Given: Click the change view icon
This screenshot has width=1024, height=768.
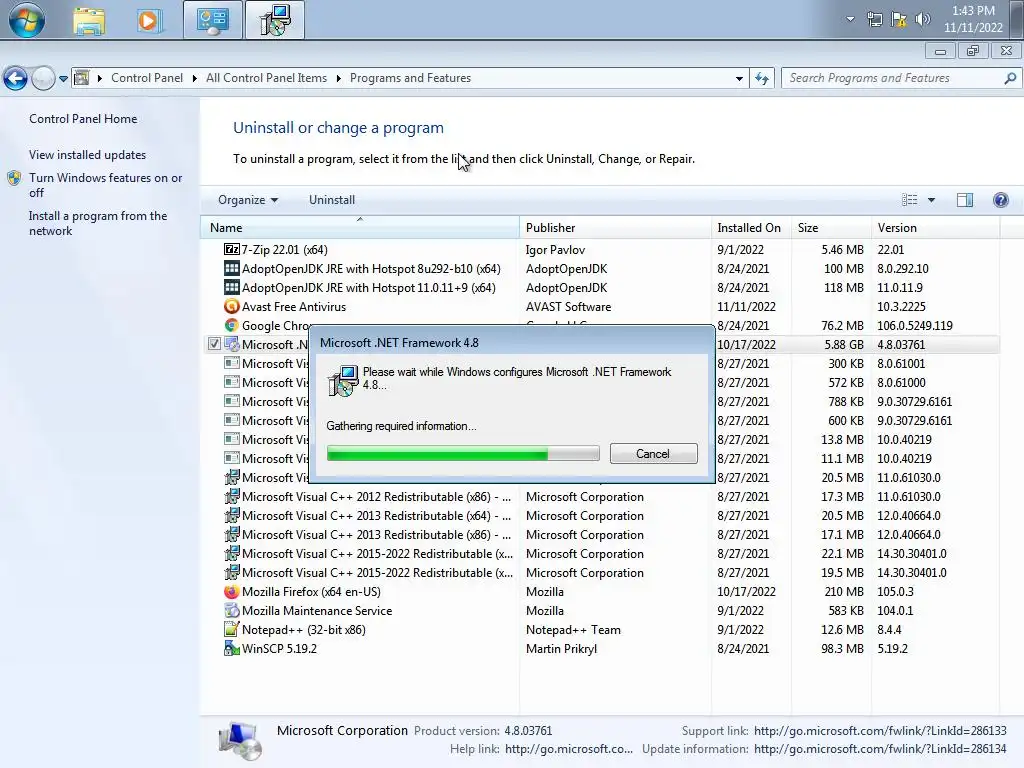Looking at the screenshot, I should pyautogui.click(x=909, y=200).
